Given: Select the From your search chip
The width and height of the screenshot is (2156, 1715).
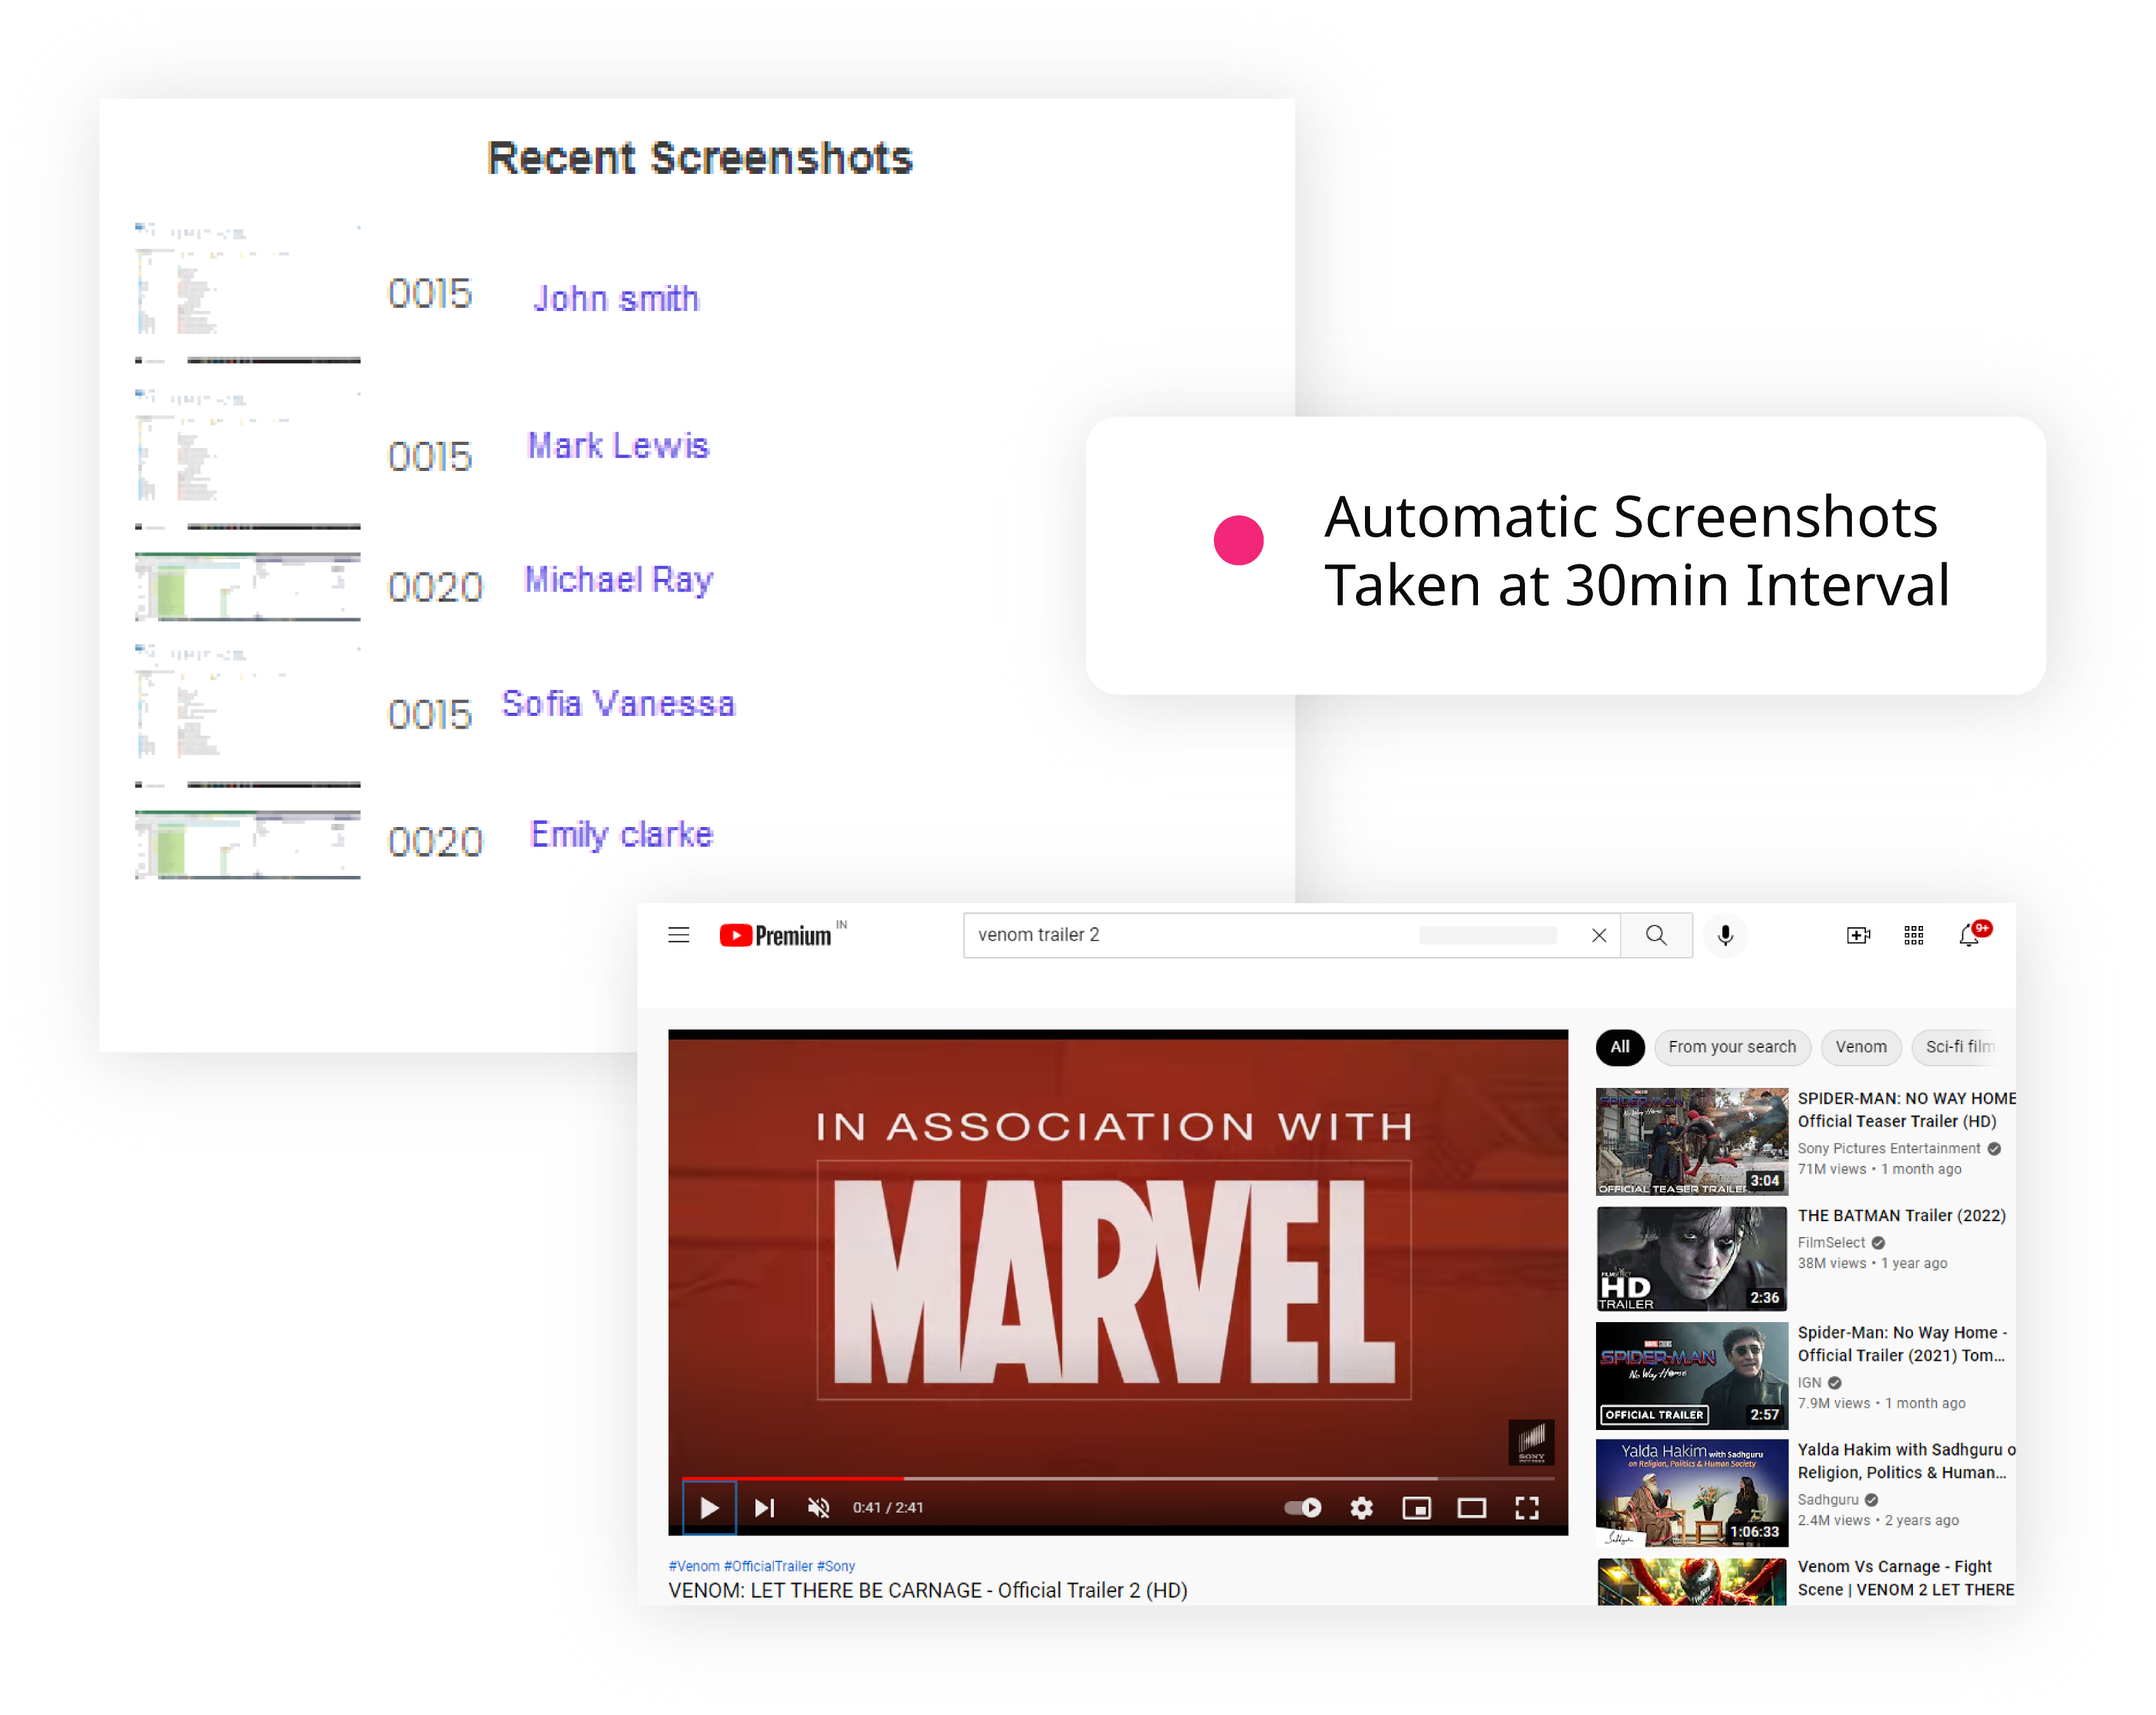Looking at the screenshot, I should click(1731, 1047).
